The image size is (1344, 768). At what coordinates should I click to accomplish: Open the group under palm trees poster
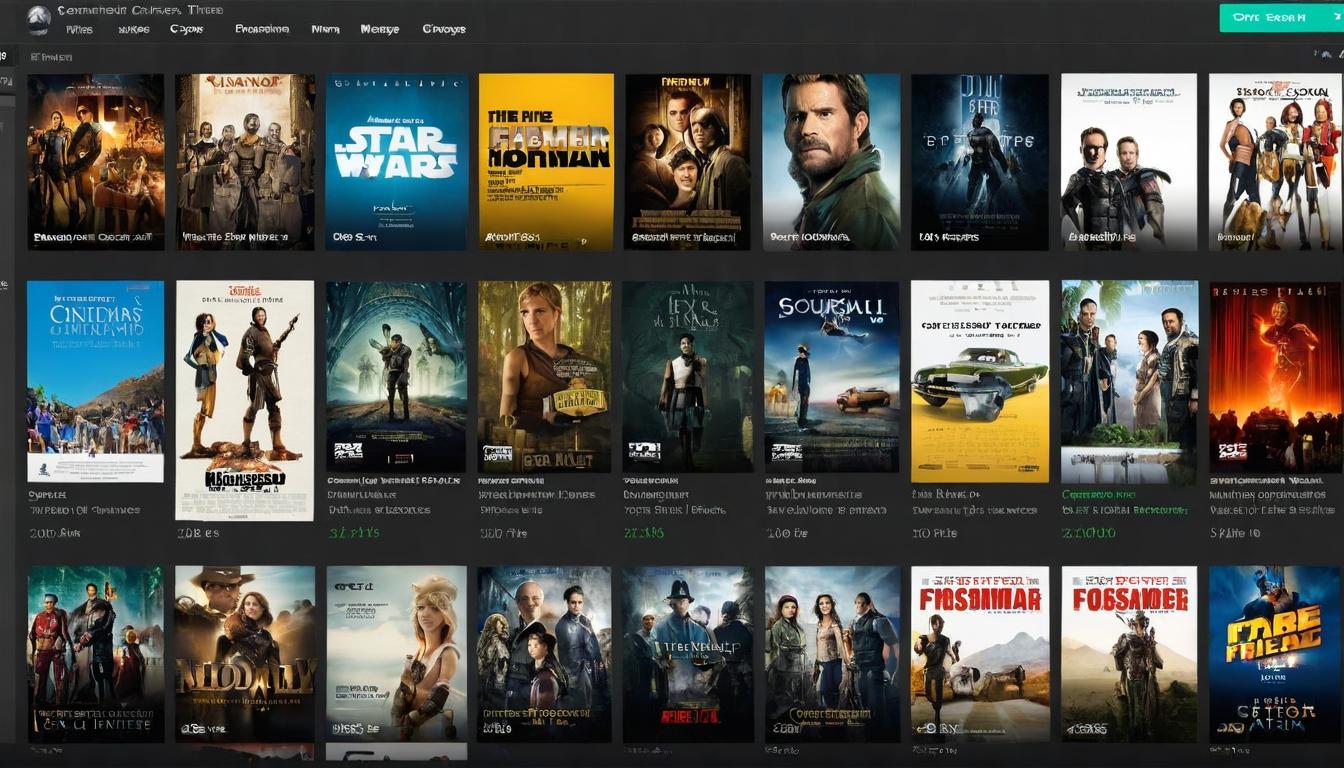1129,381
